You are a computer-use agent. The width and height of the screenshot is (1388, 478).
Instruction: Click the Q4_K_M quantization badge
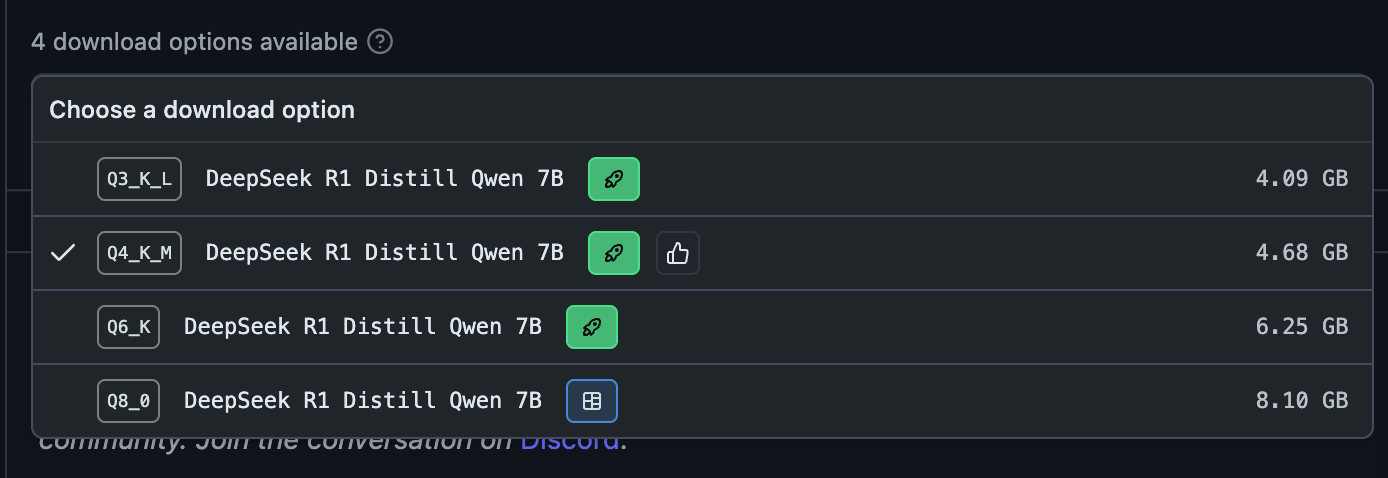[139, 253]
